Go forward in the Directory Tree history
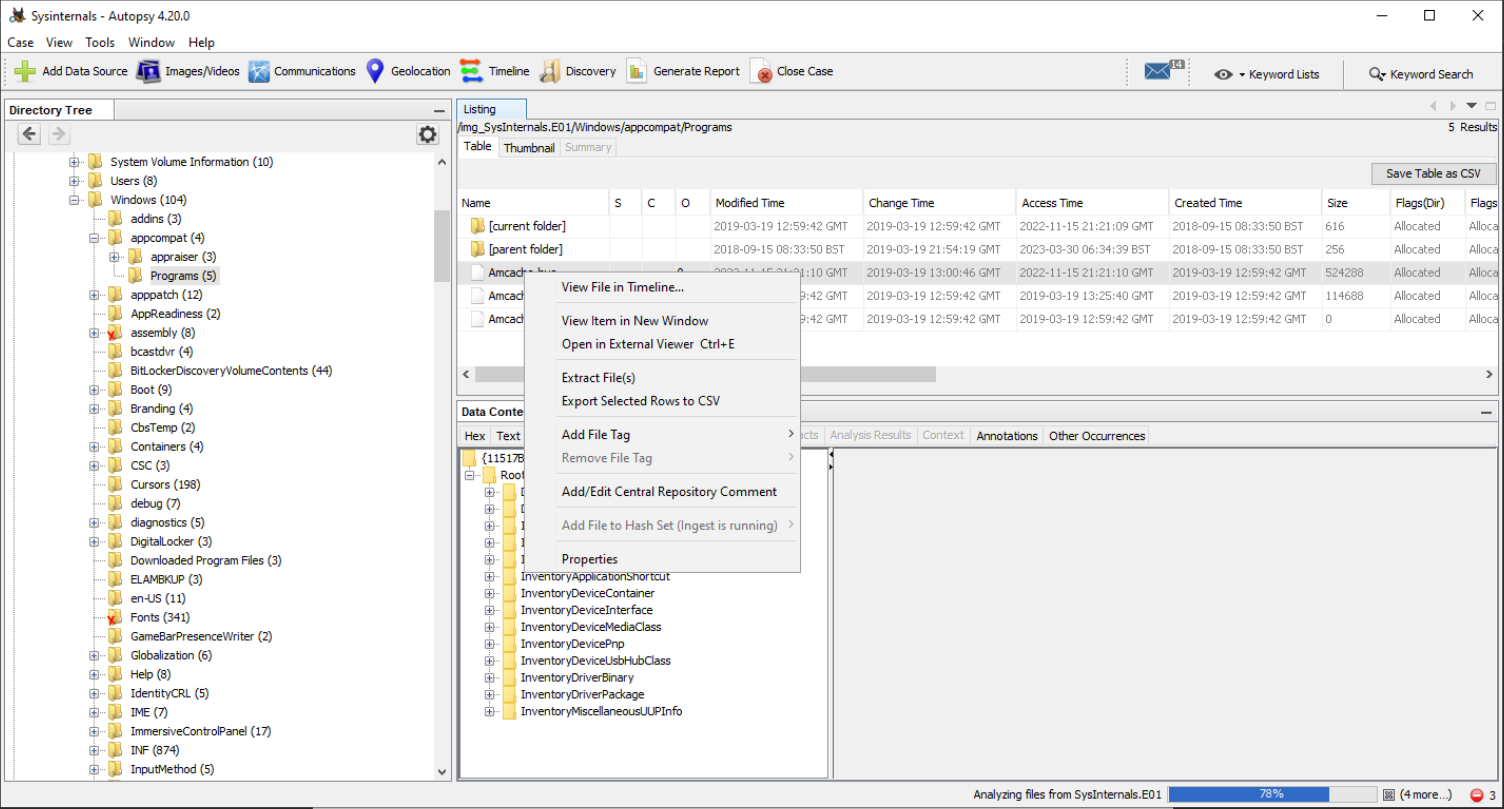 pyautogui.click(x=59, y=134)
